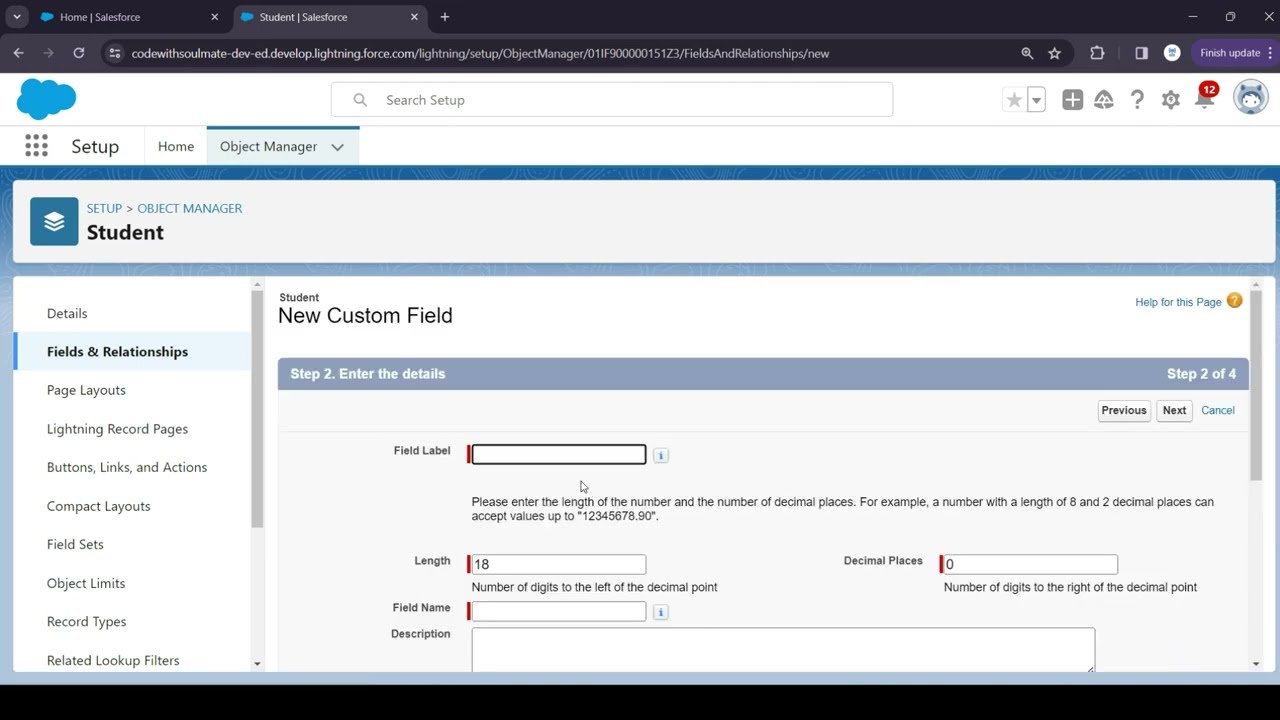Switch to the Home | Salesforce browser tab

(x=130, y=17)
